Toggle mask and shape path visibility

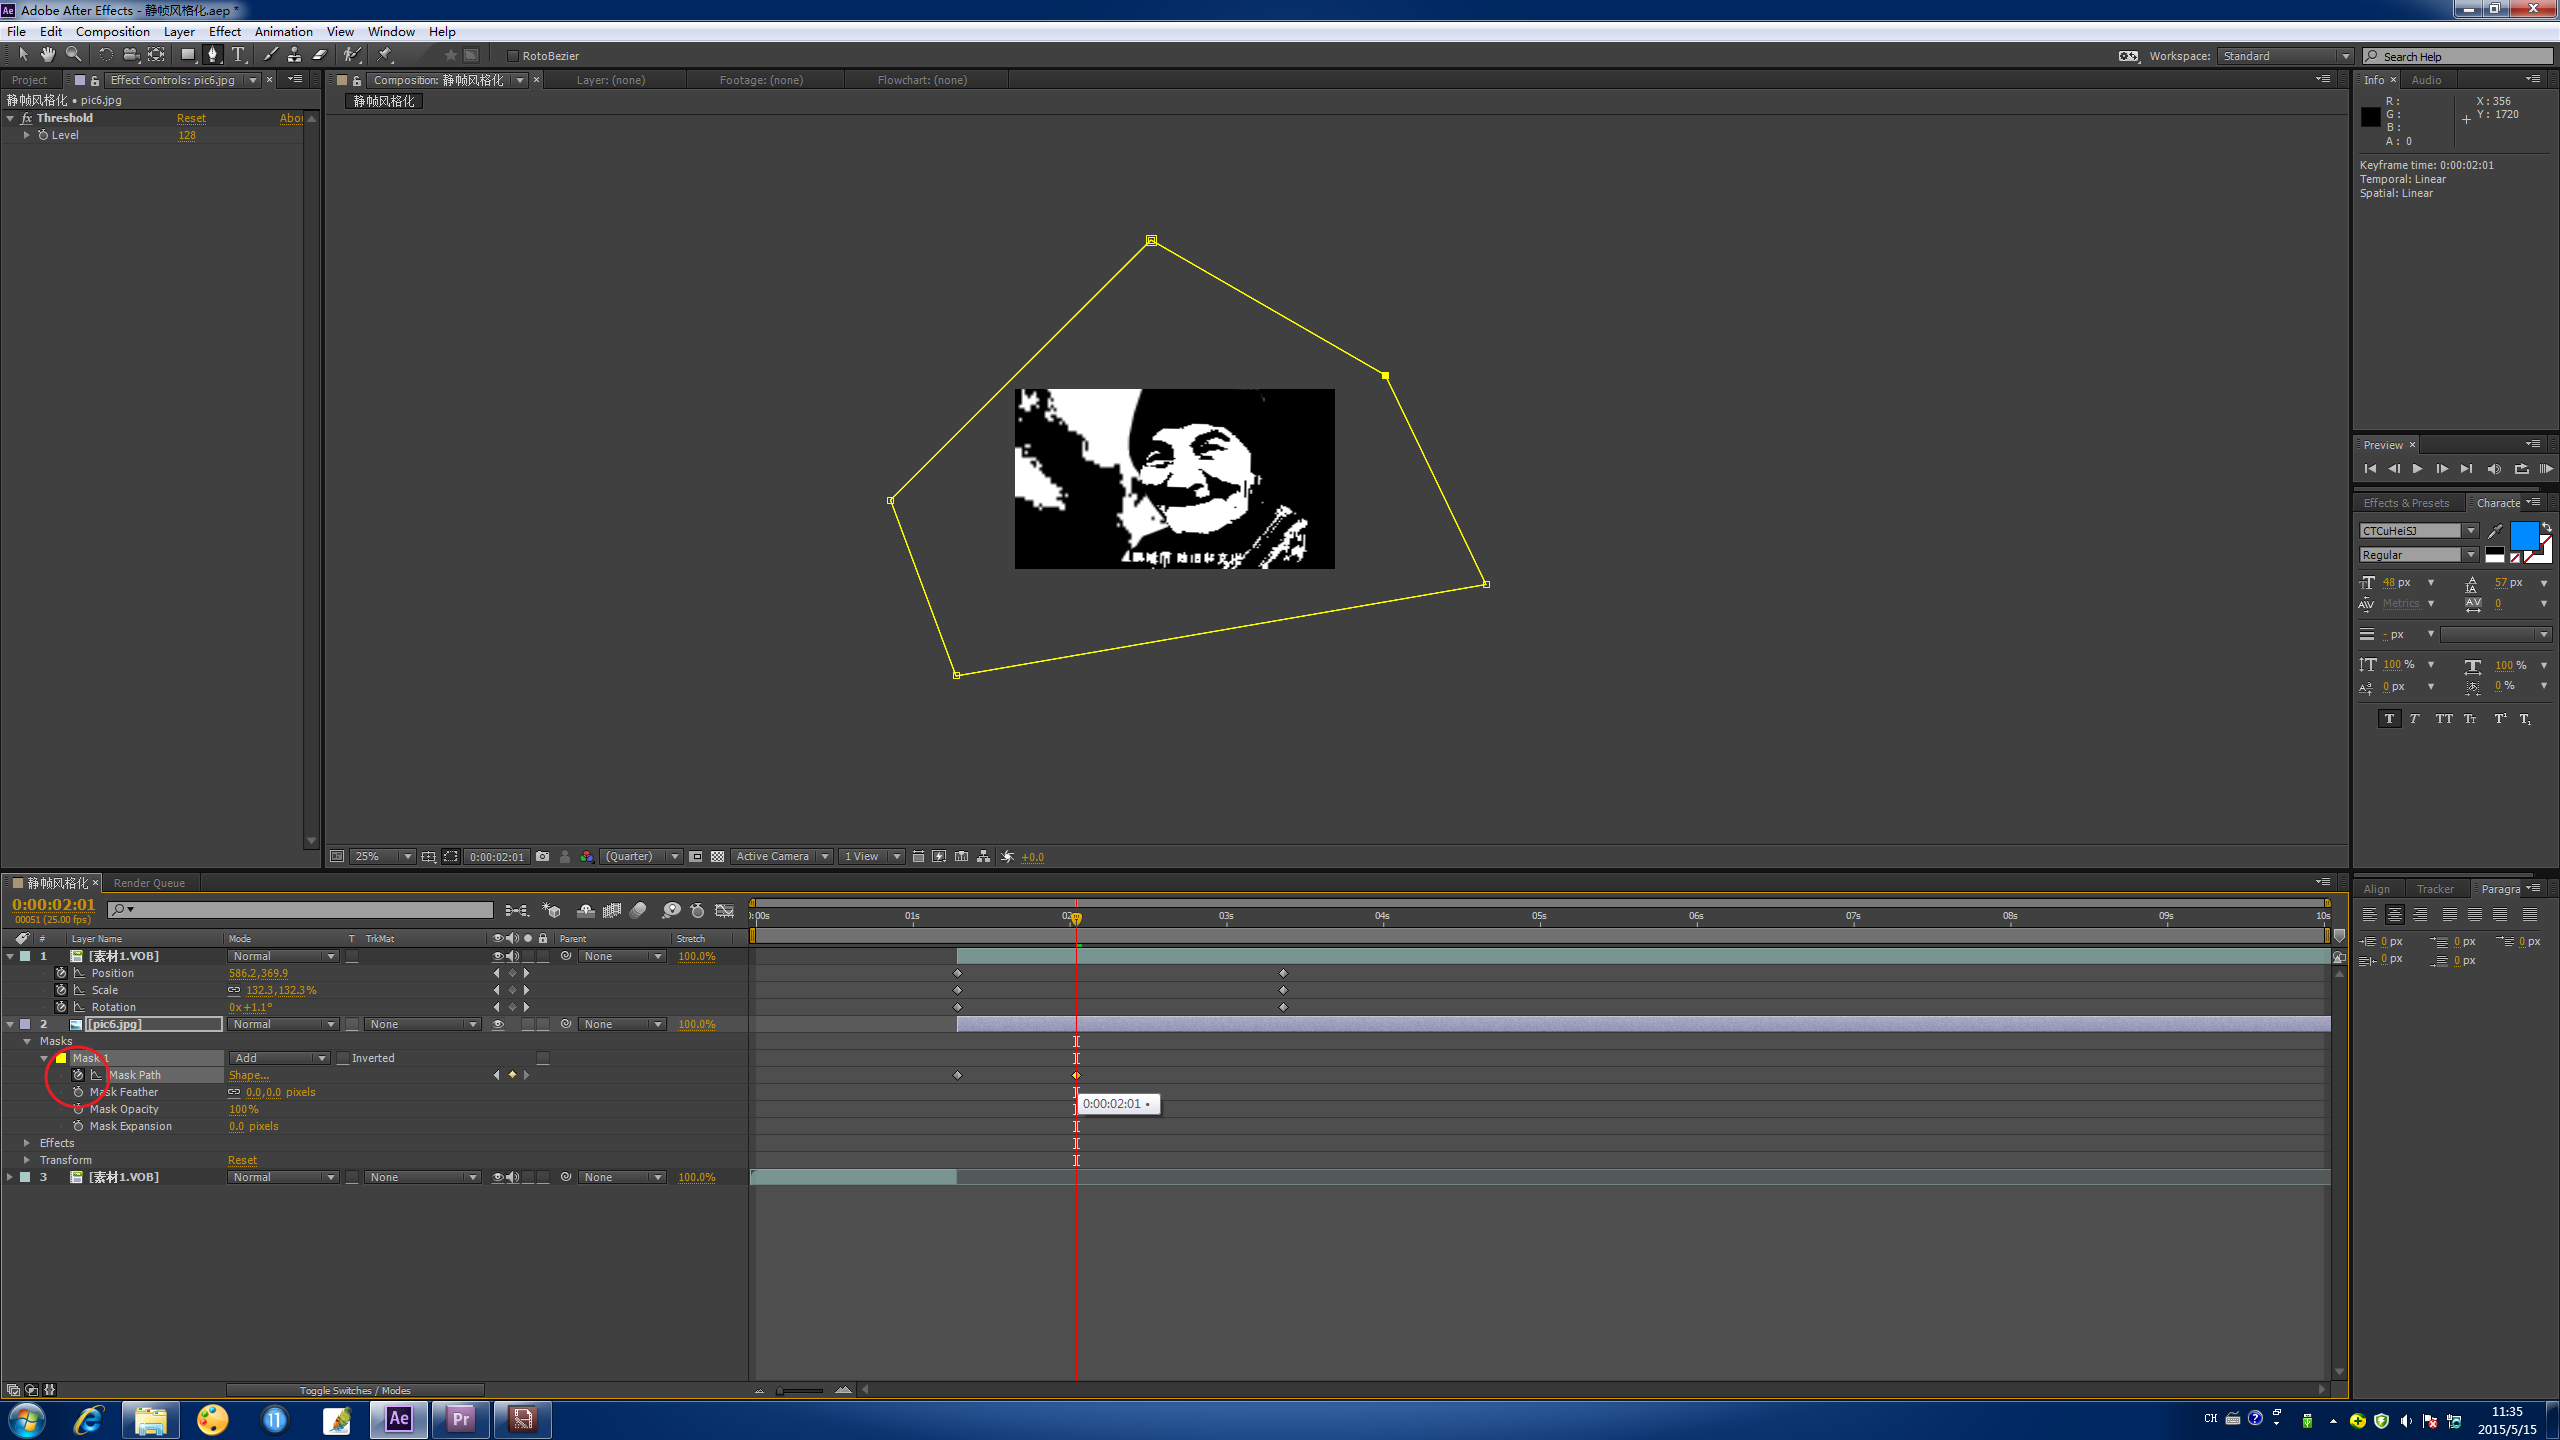(x=451, y=857)
